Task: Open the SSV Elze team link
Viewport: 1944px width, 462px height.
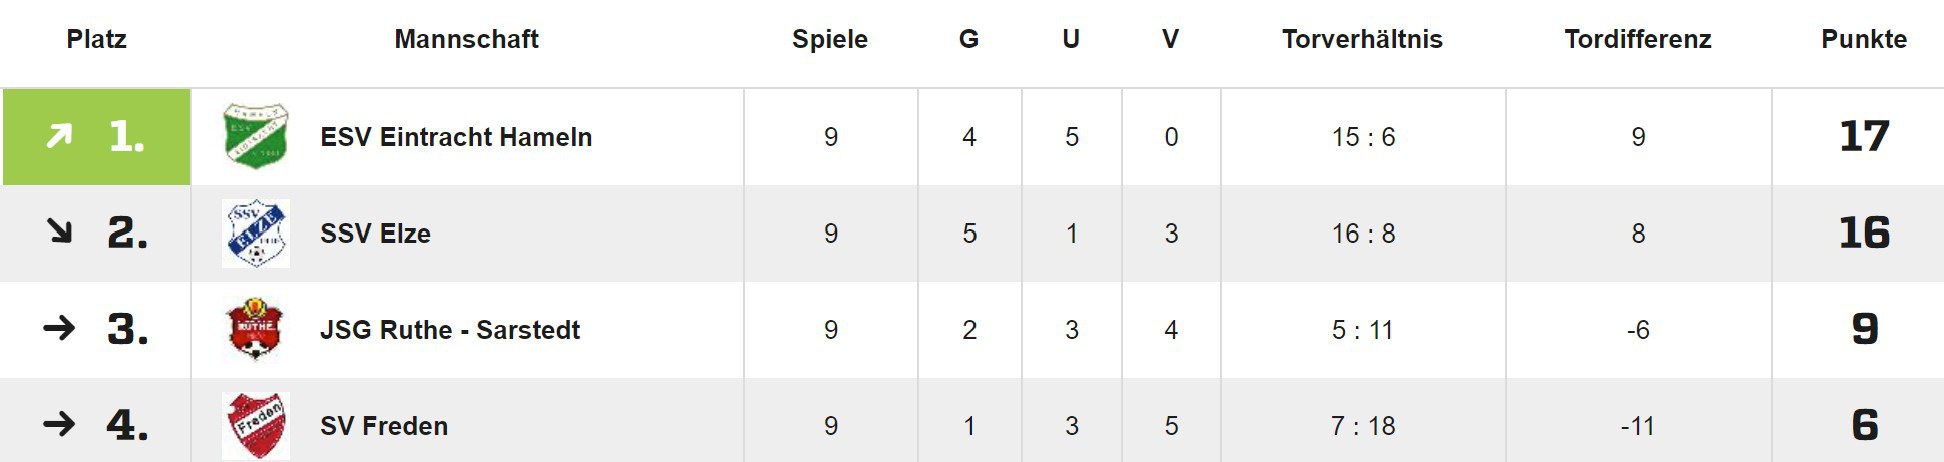Action: [375, 234]
